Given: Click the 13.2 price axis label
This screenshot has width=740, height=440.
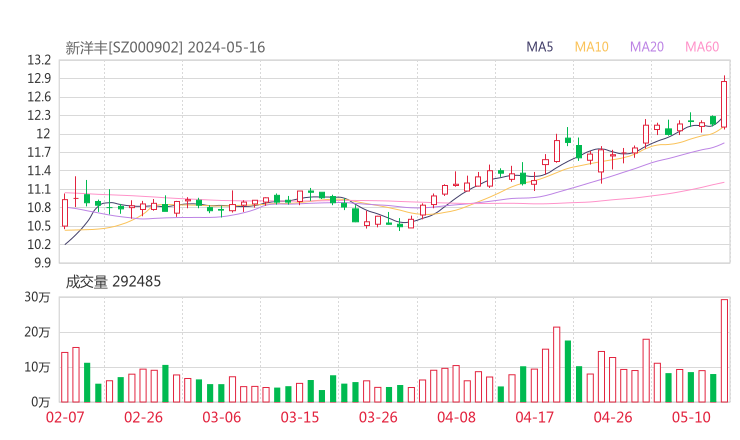Looking at the screenshot, I should (x=39, y=60).
